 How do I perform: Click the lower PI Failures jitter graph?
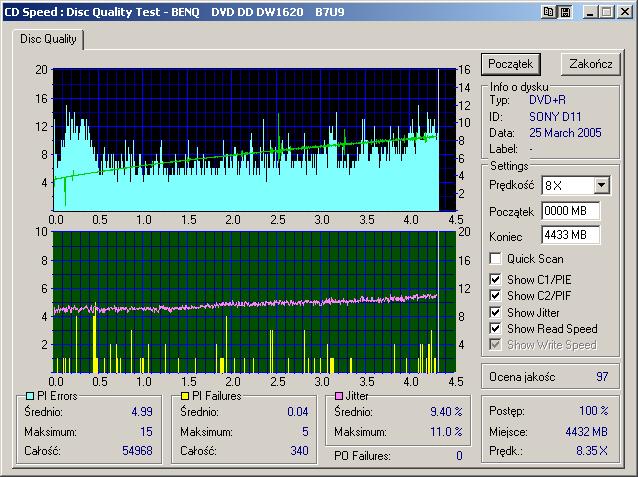pyautogui.click(x=254, y=302)
